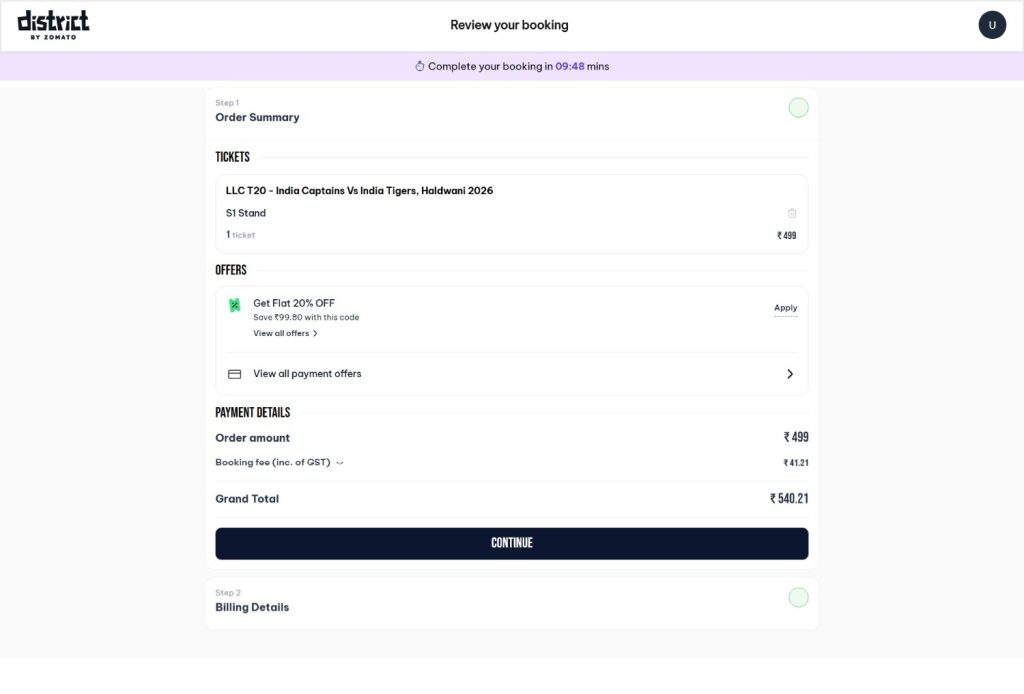1024x694 pixels.
Task: Click the payment card icon next to payment offers
Action: tap(233, 373)
